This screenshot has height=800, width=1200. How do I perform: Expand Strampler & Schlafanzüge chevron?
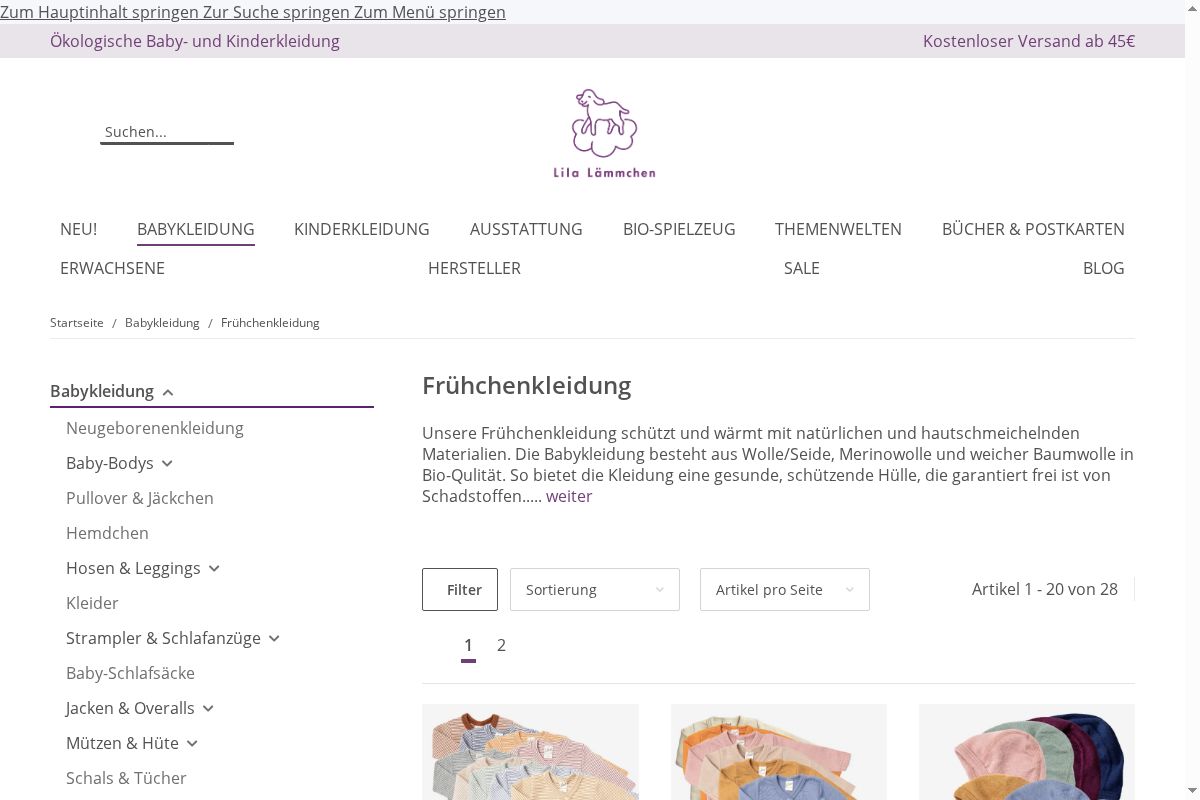274,638
